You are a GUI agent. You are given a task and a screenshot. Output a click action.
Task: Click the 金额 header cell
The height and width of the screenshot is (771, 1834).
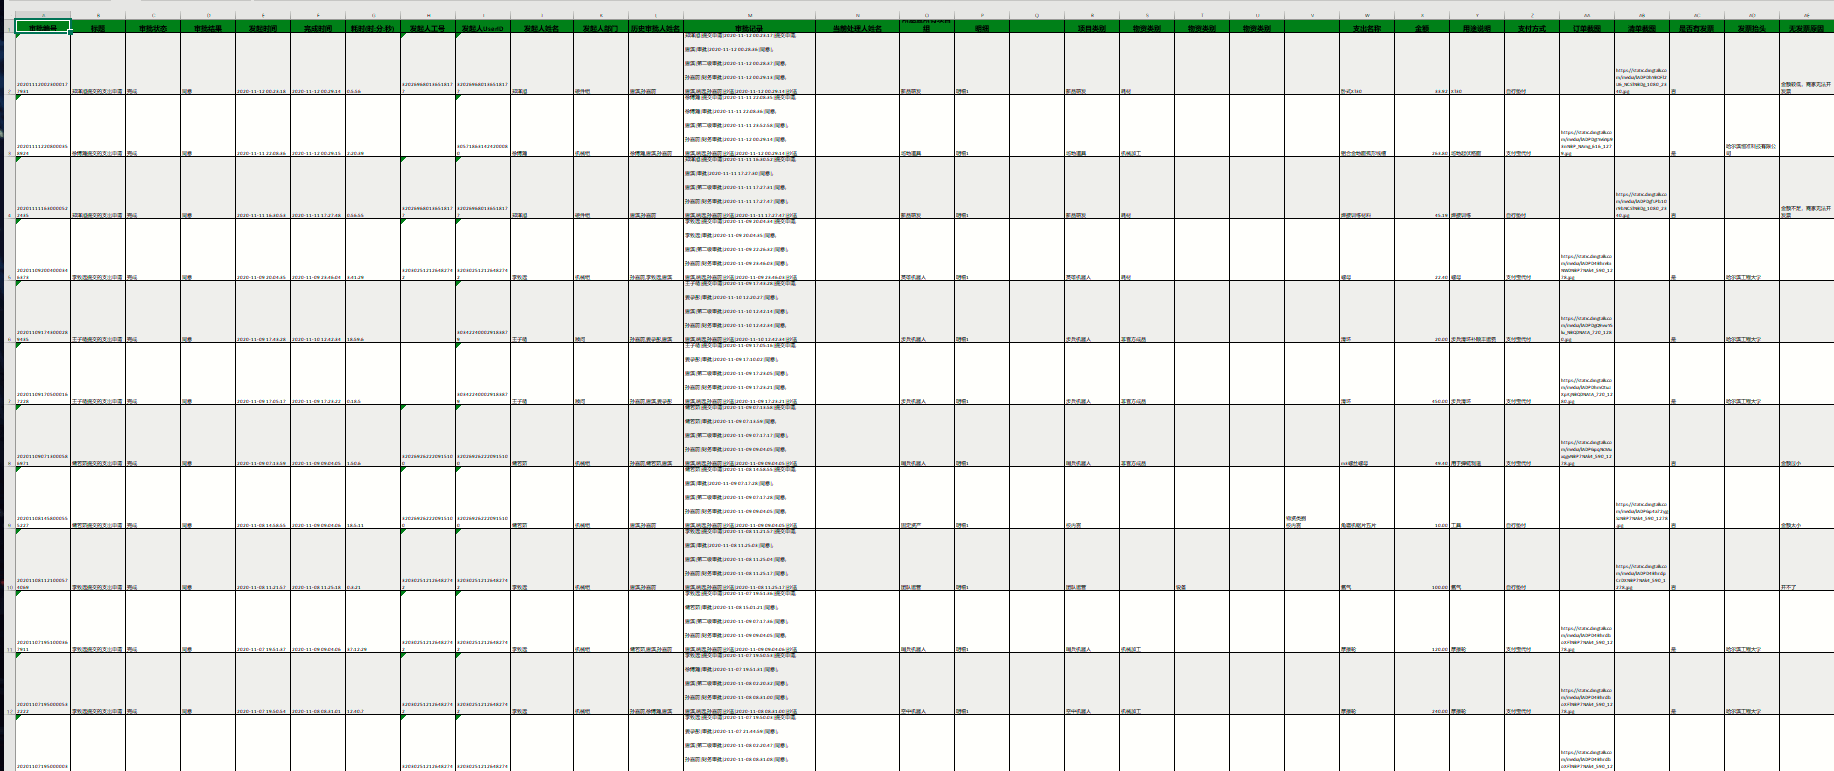[x=1422, y=28]
